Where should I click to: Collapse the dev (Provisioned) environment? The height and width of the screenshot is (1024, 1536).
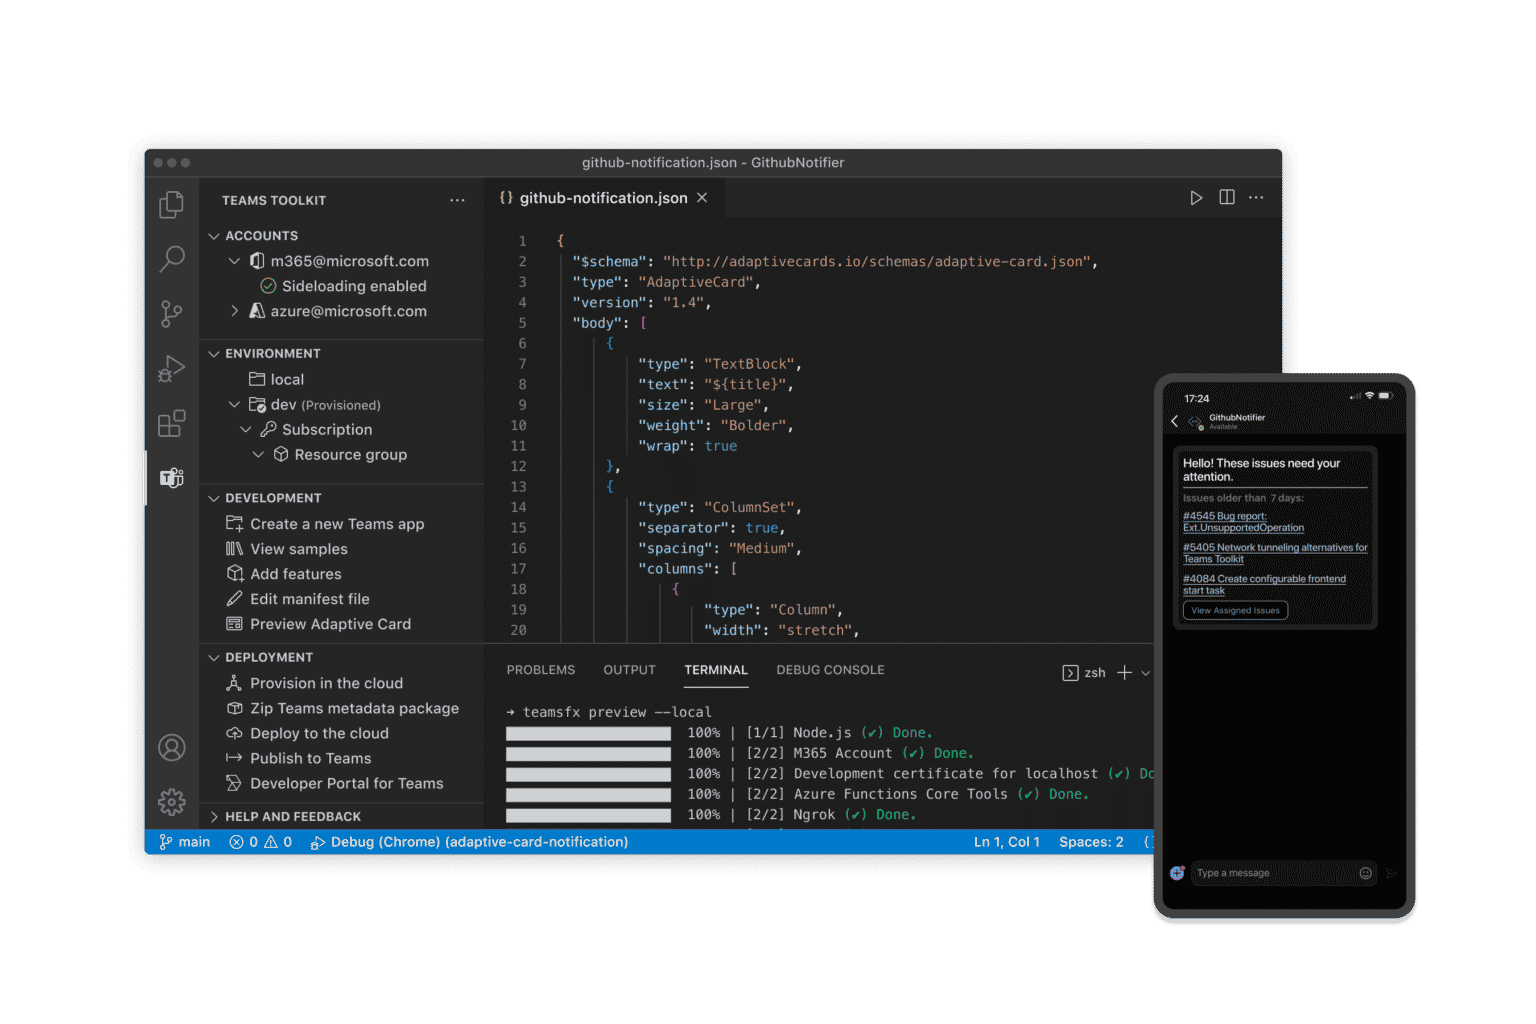(234, 405)
